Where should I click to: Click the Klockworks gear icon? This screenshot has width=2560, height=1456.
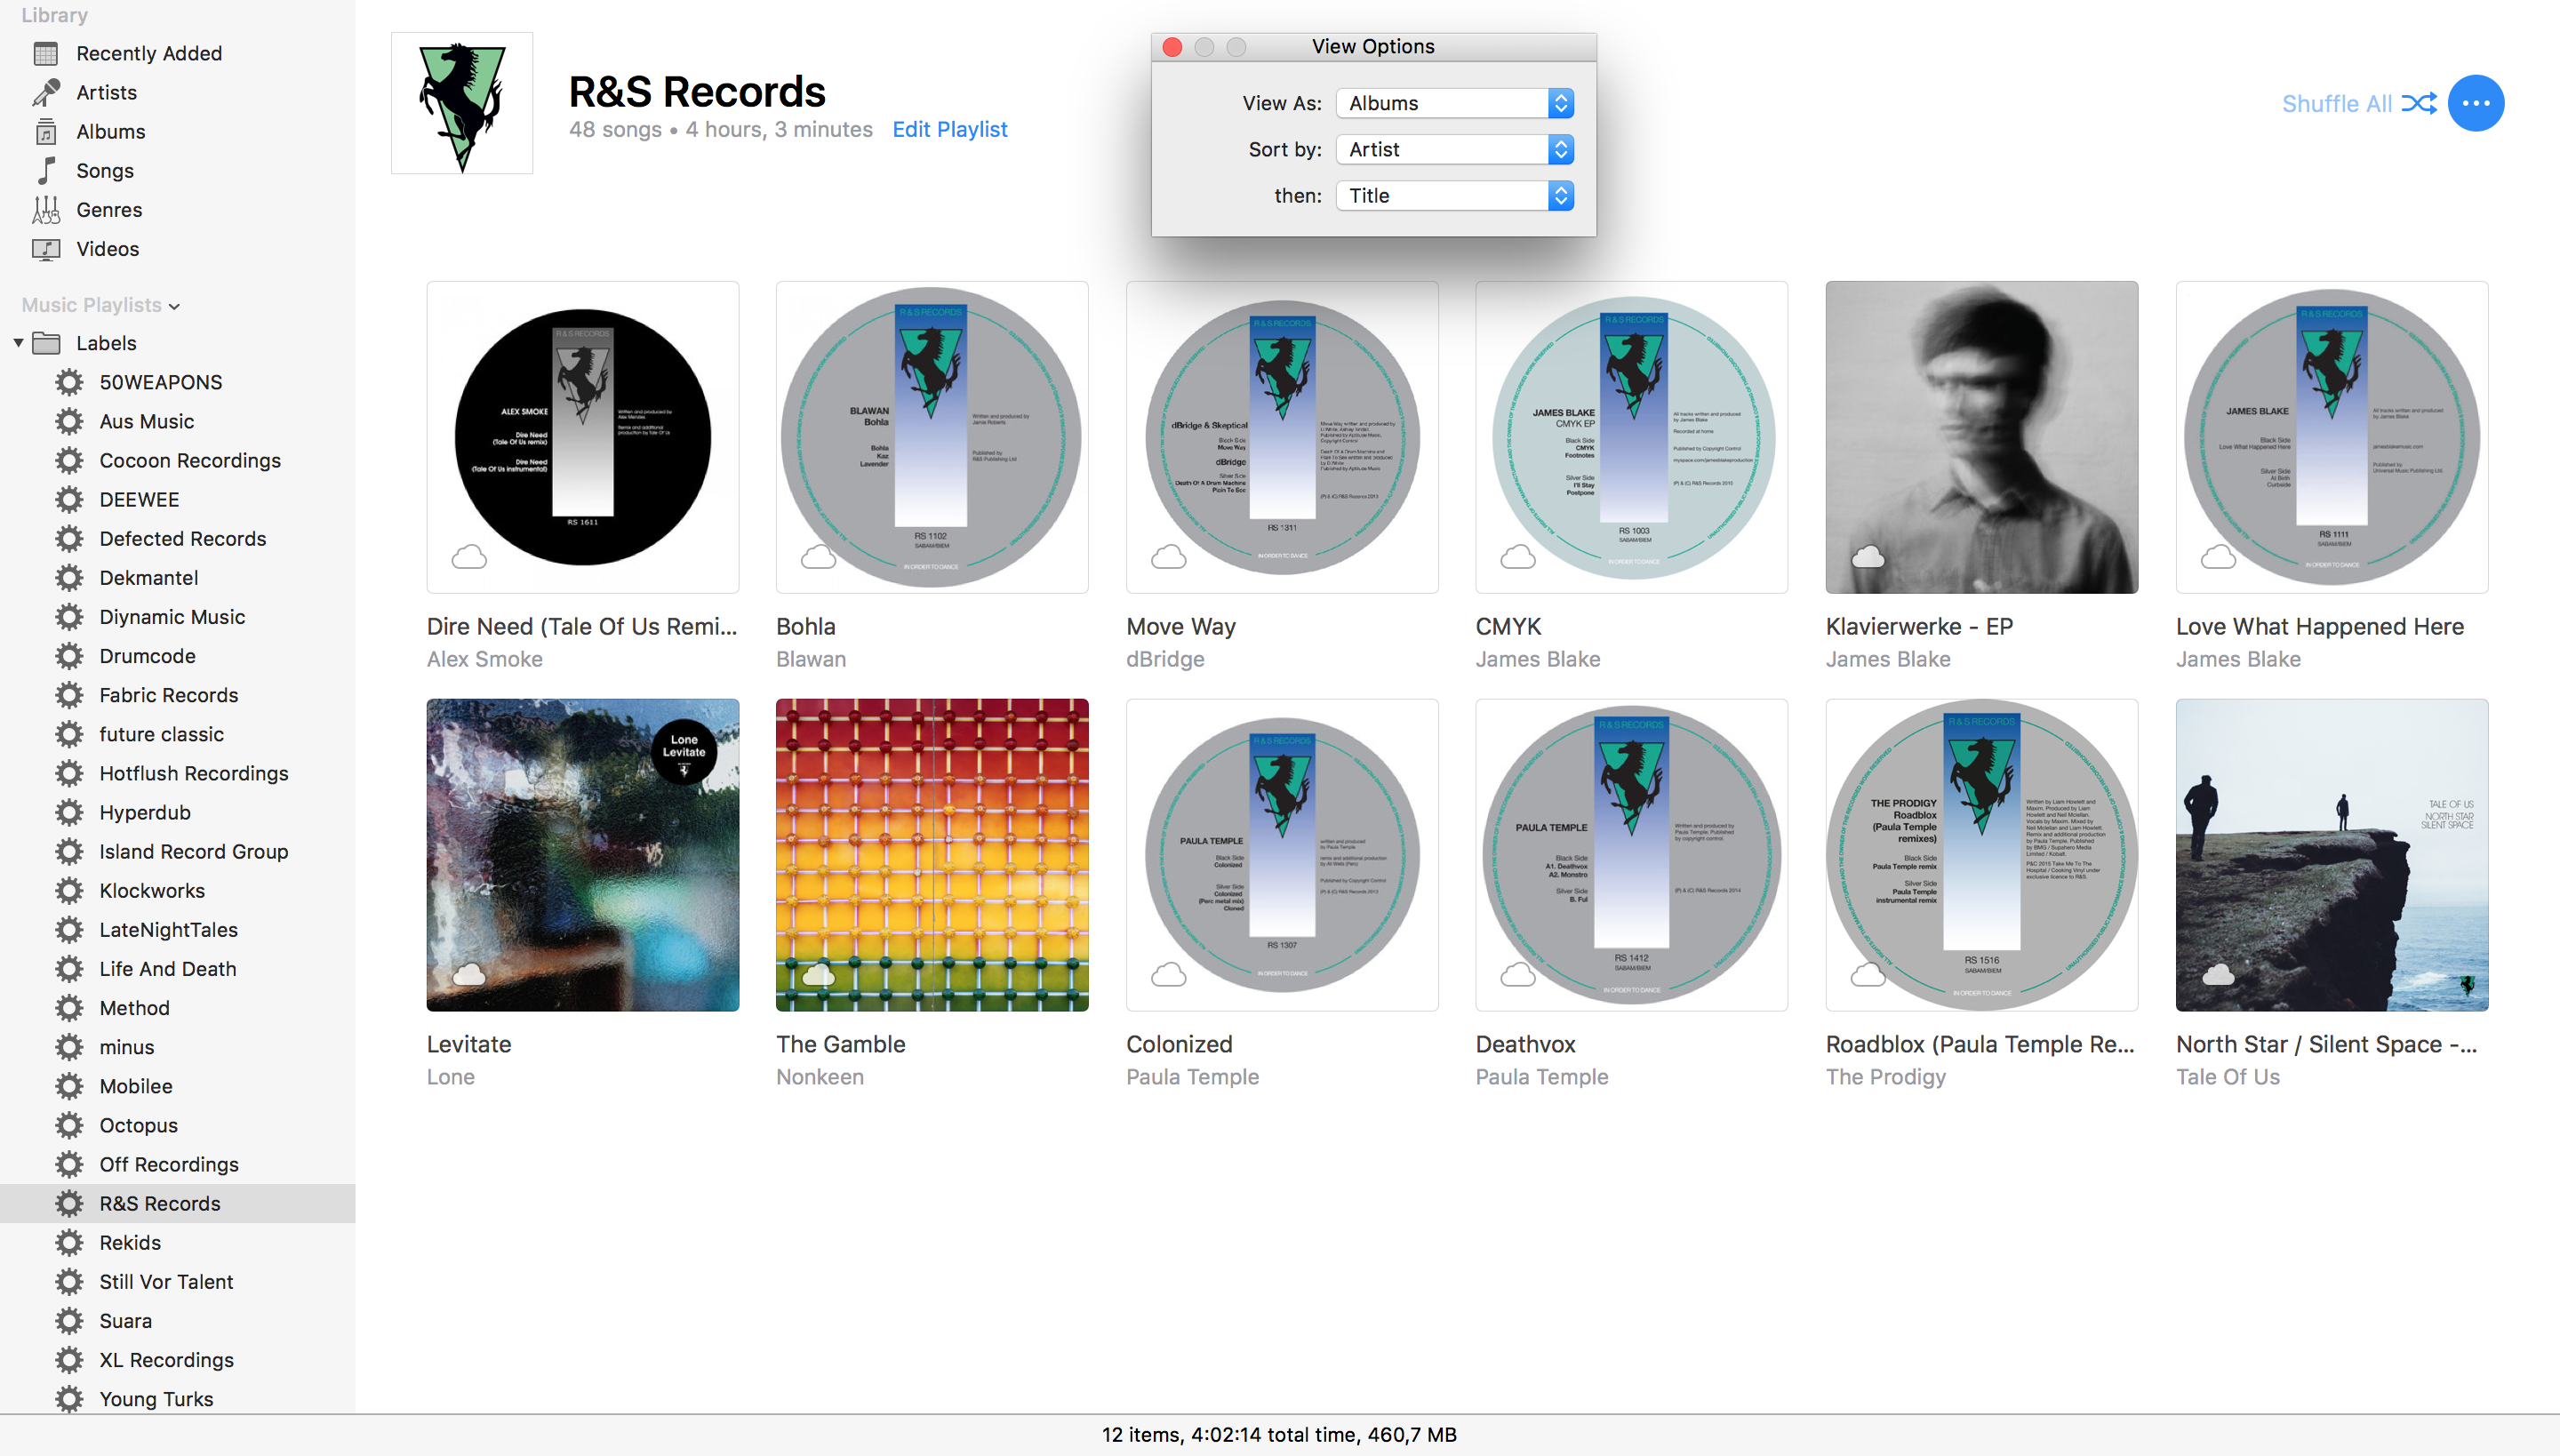click(69, 890)
